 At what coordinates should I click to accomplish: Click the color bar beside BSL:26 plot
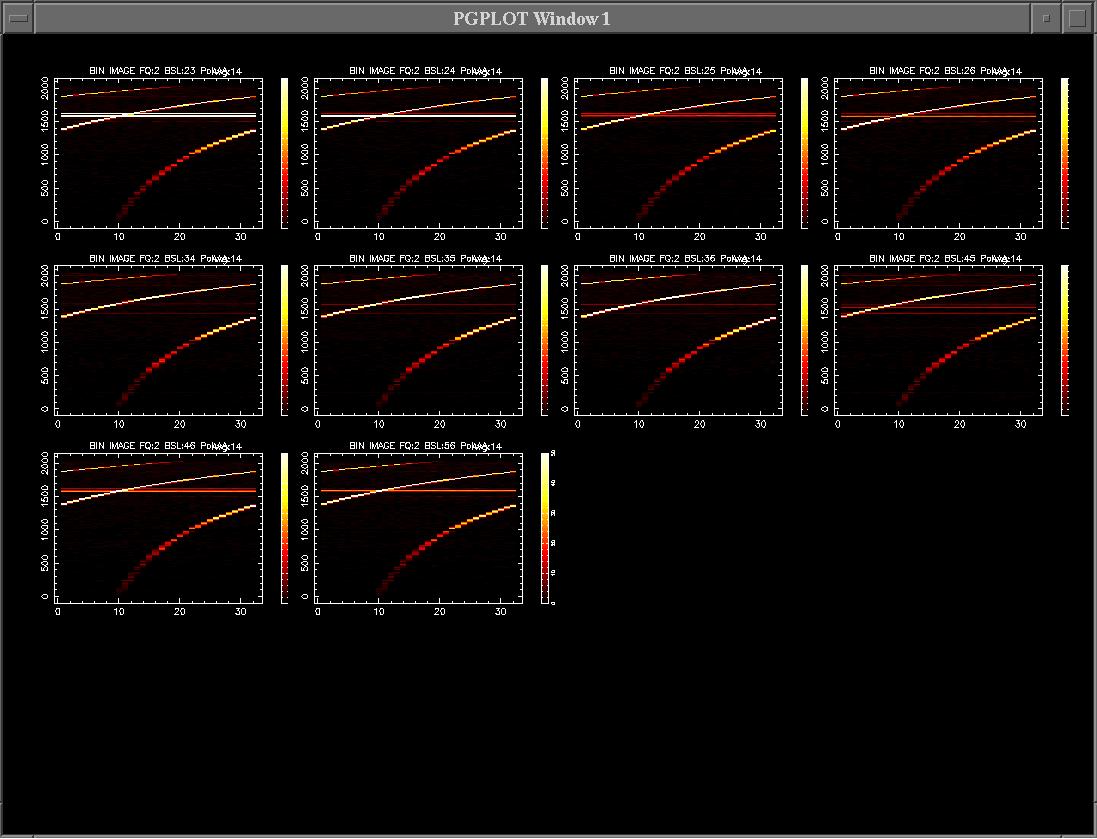[x=1065, y=153]
